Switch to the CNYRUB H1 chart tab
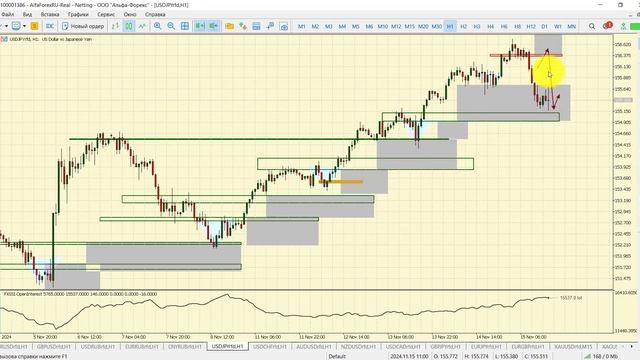640x360 pixels. [185, 347]
